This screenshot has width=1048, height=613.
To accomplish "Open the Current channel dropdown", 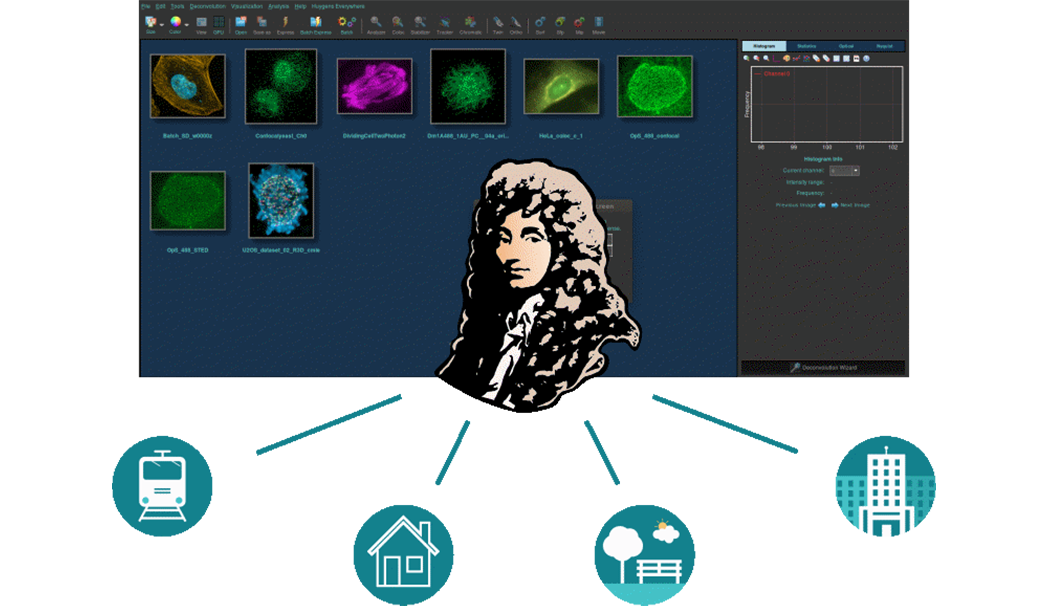I will click(845, 171).
